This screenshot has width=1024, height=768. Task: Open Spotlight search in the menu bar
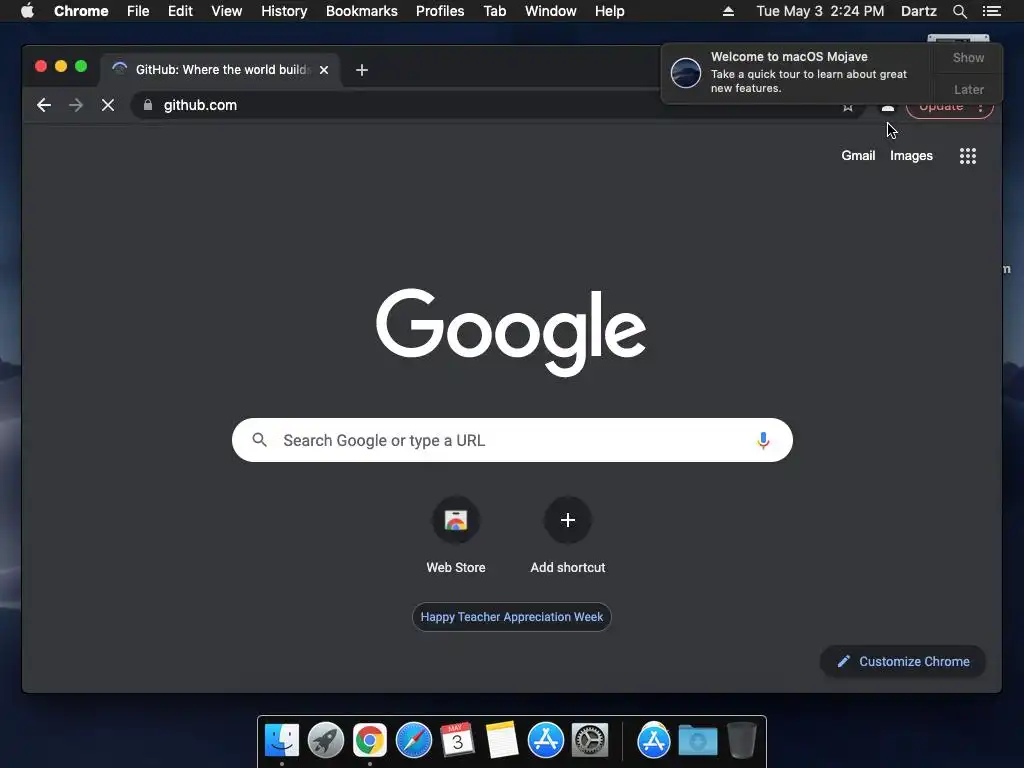coord(959,11)
